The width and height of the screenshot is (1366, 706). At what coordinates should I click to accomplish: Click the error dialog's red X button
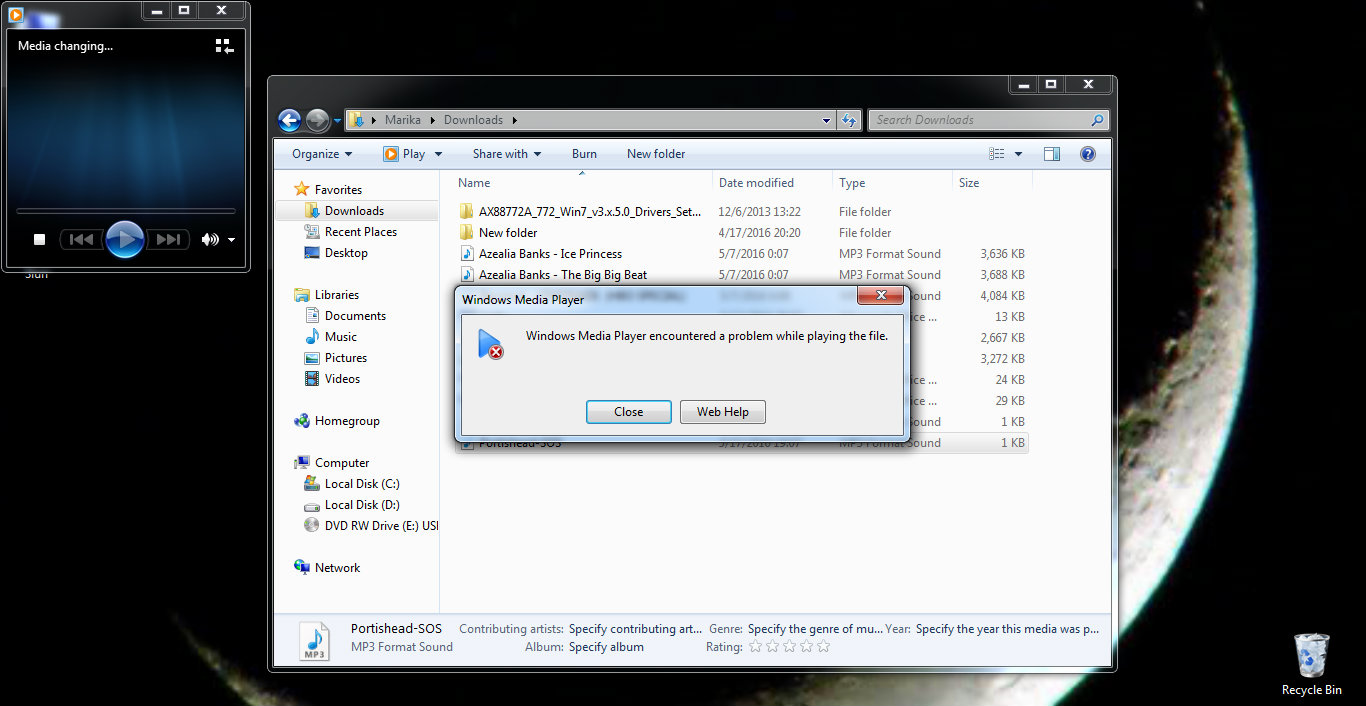click(881, 295)
